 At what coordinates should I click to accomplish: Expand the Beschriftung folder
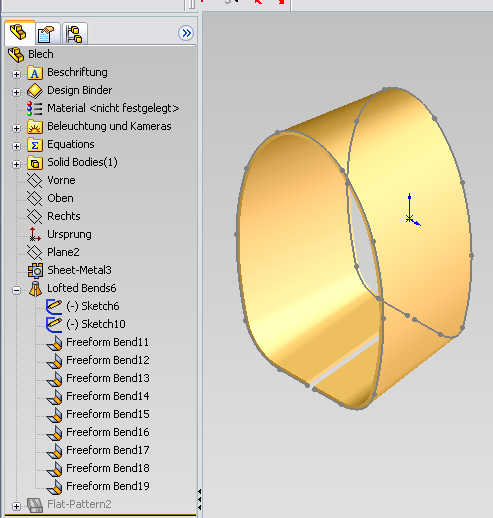tap(16, 74)
